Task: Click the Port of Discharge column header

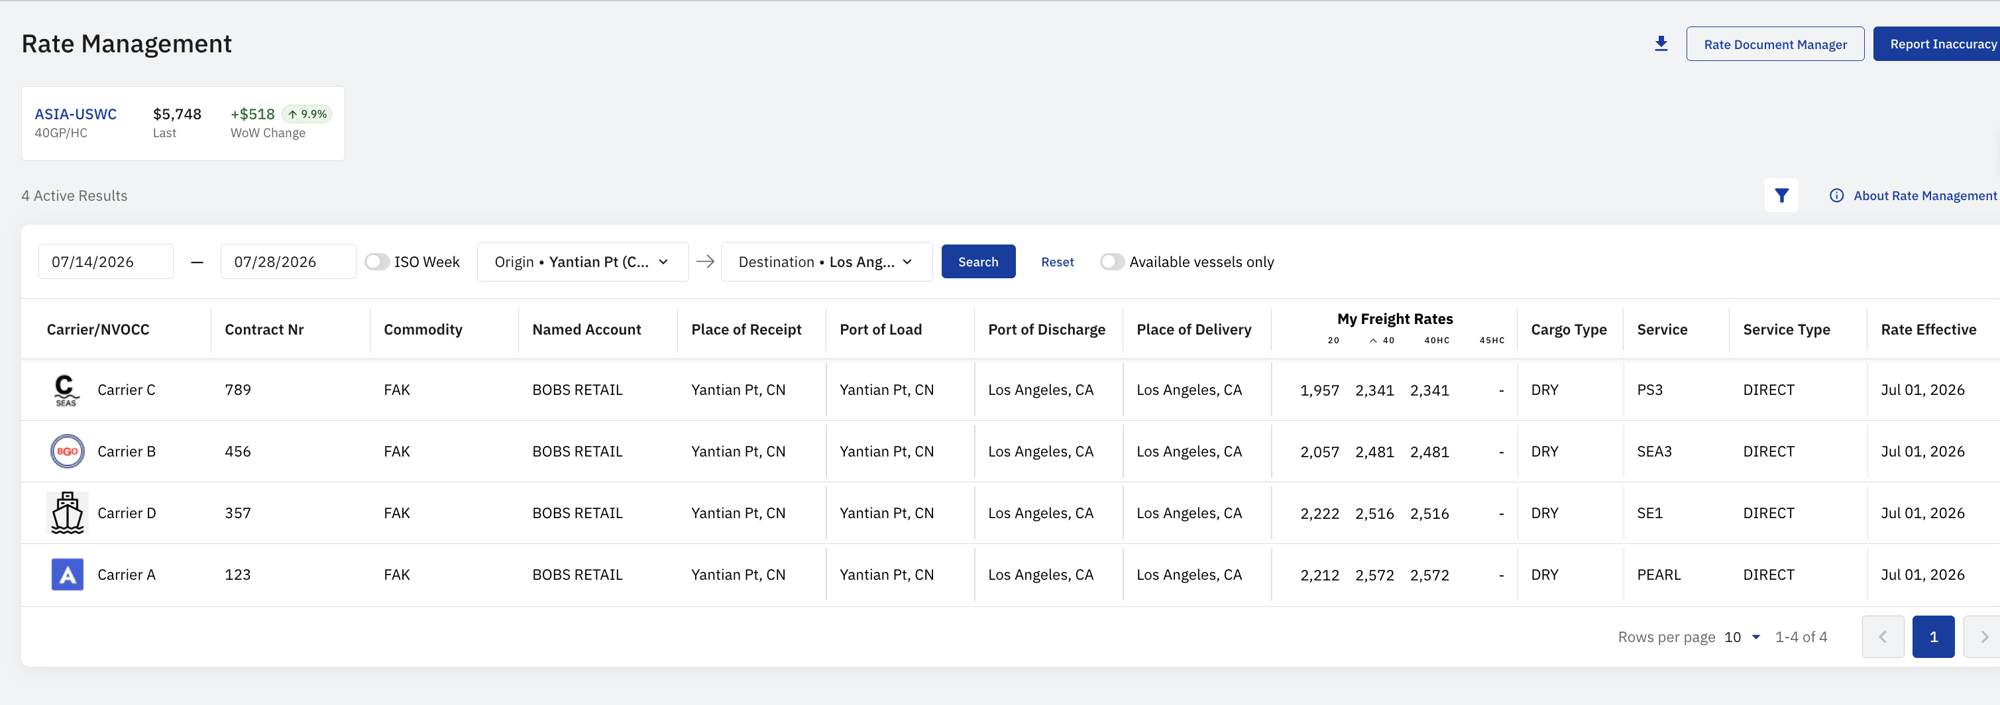Action: tap(1047, 329)
